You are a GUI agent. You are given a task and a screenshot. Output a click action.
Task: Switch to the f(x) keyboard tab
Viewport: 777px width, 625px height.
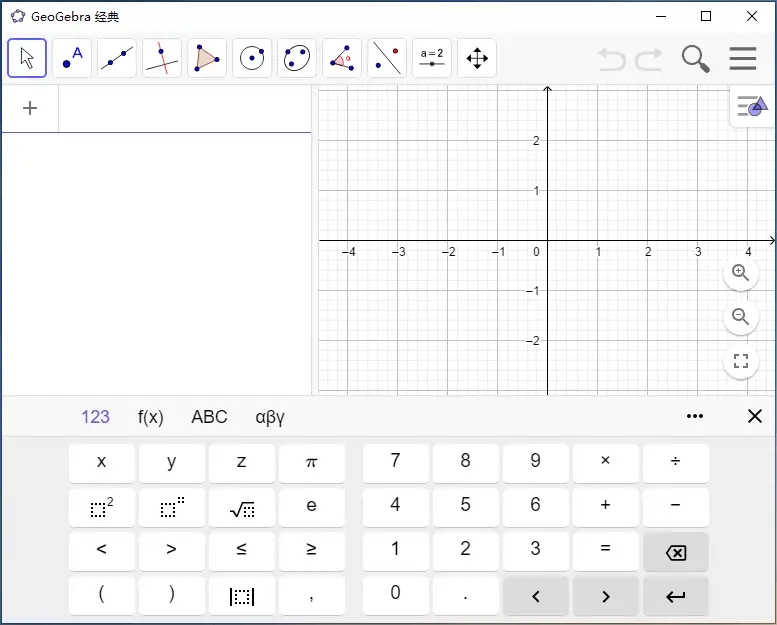151,417
